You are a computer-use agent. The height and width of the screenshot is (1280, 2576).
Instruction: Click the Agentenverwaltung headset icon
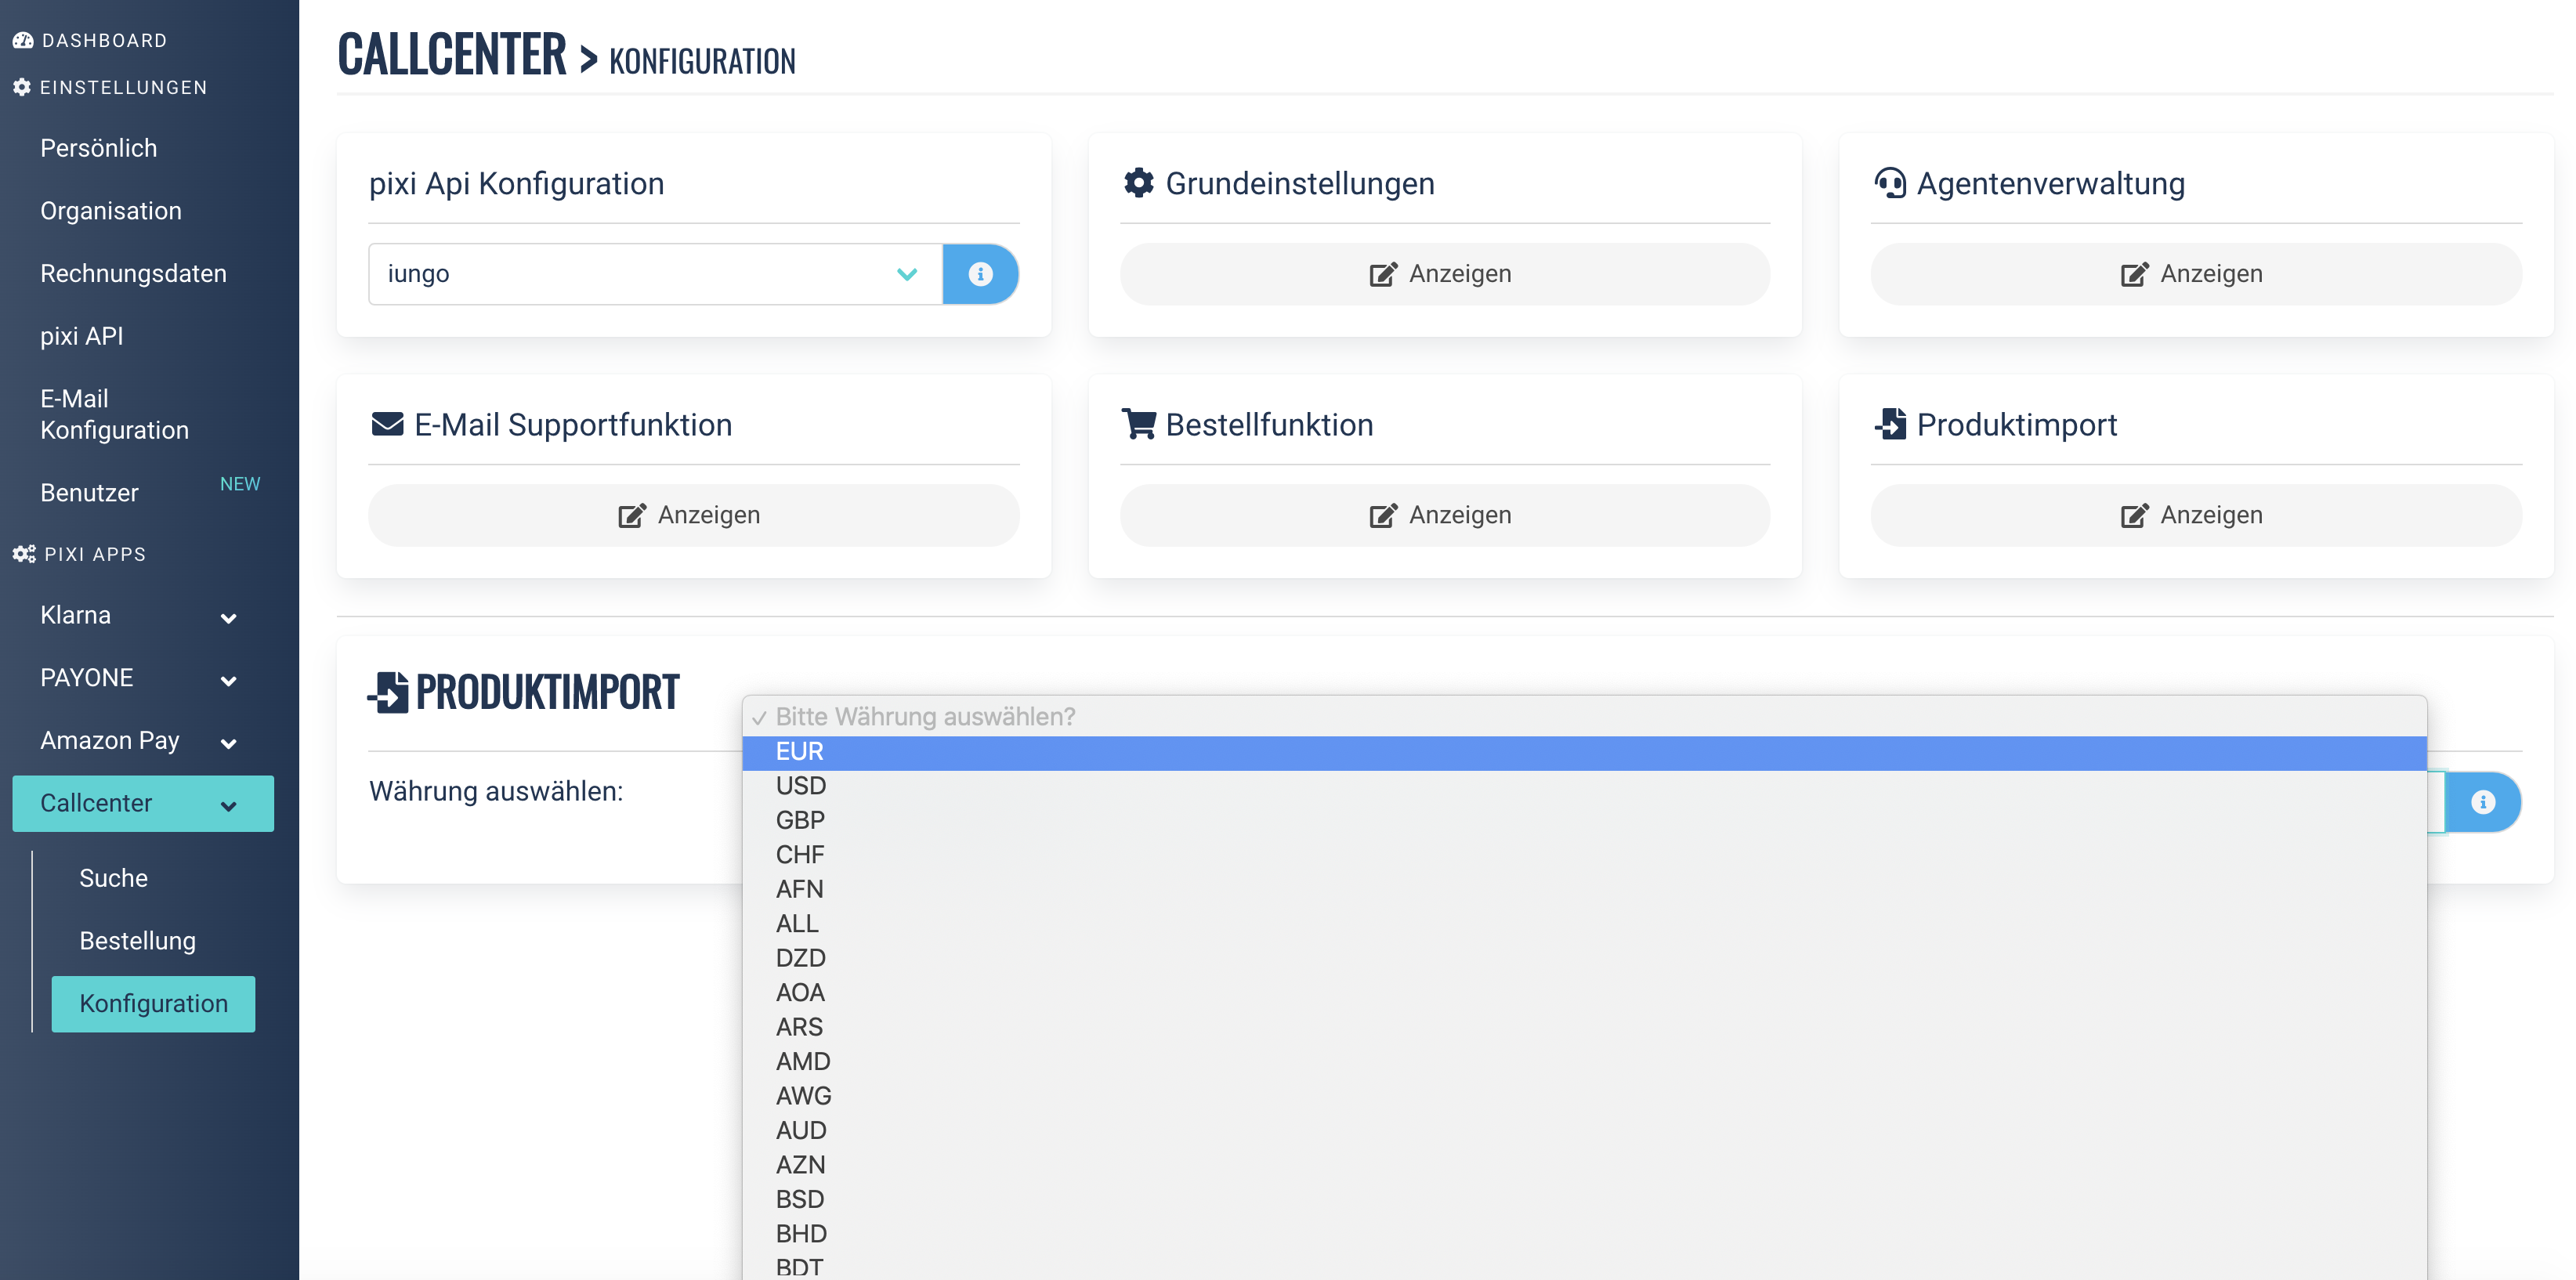(x=1890, y=183)
